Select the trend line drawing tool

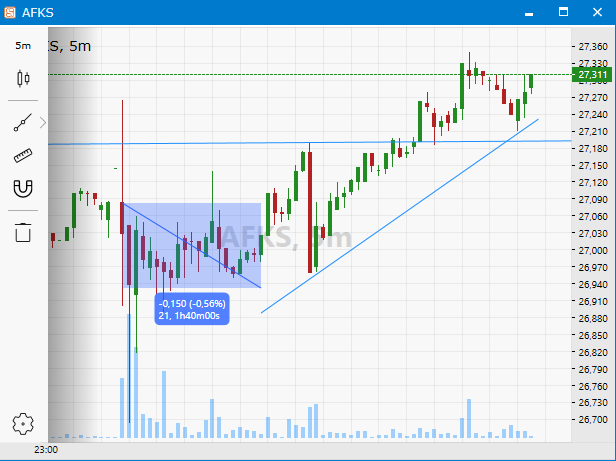[x=22, y=122]
